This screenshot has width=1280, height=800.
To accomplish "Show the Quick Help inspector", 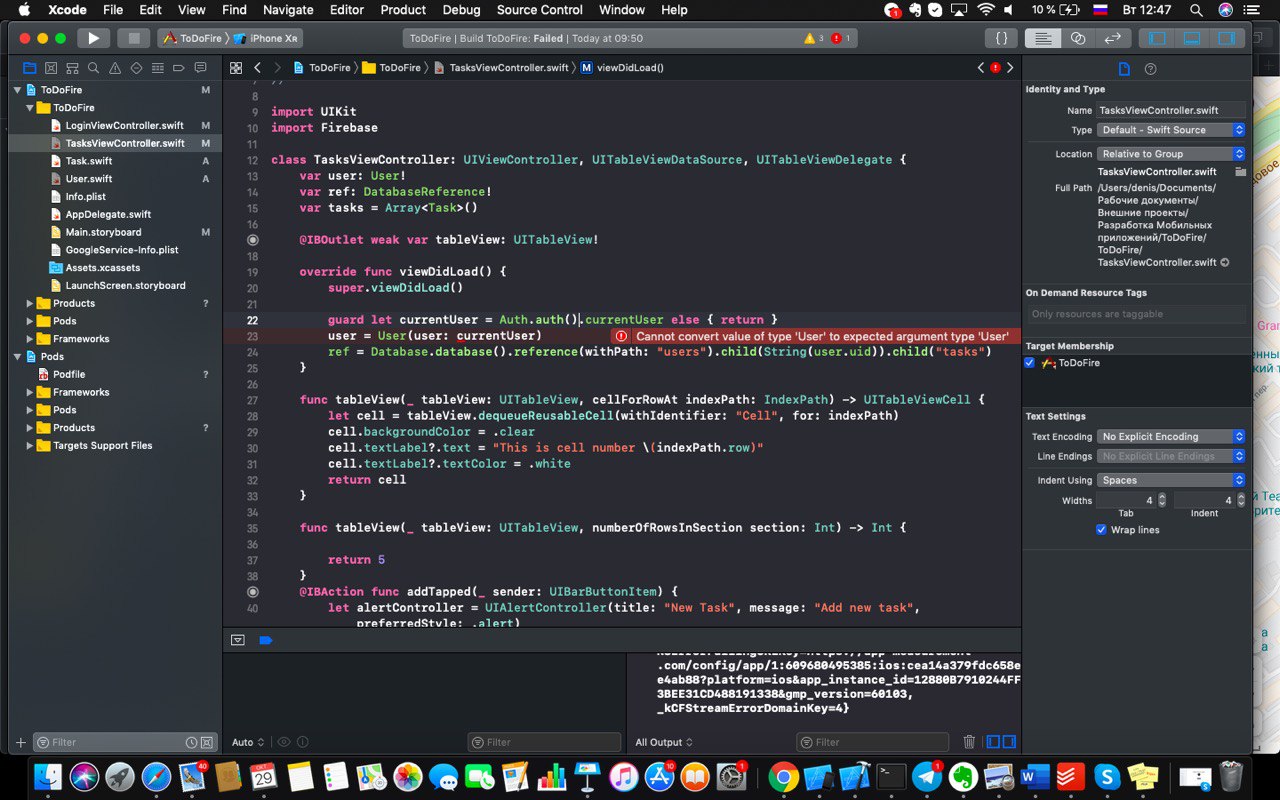I will pos(1150,69).
